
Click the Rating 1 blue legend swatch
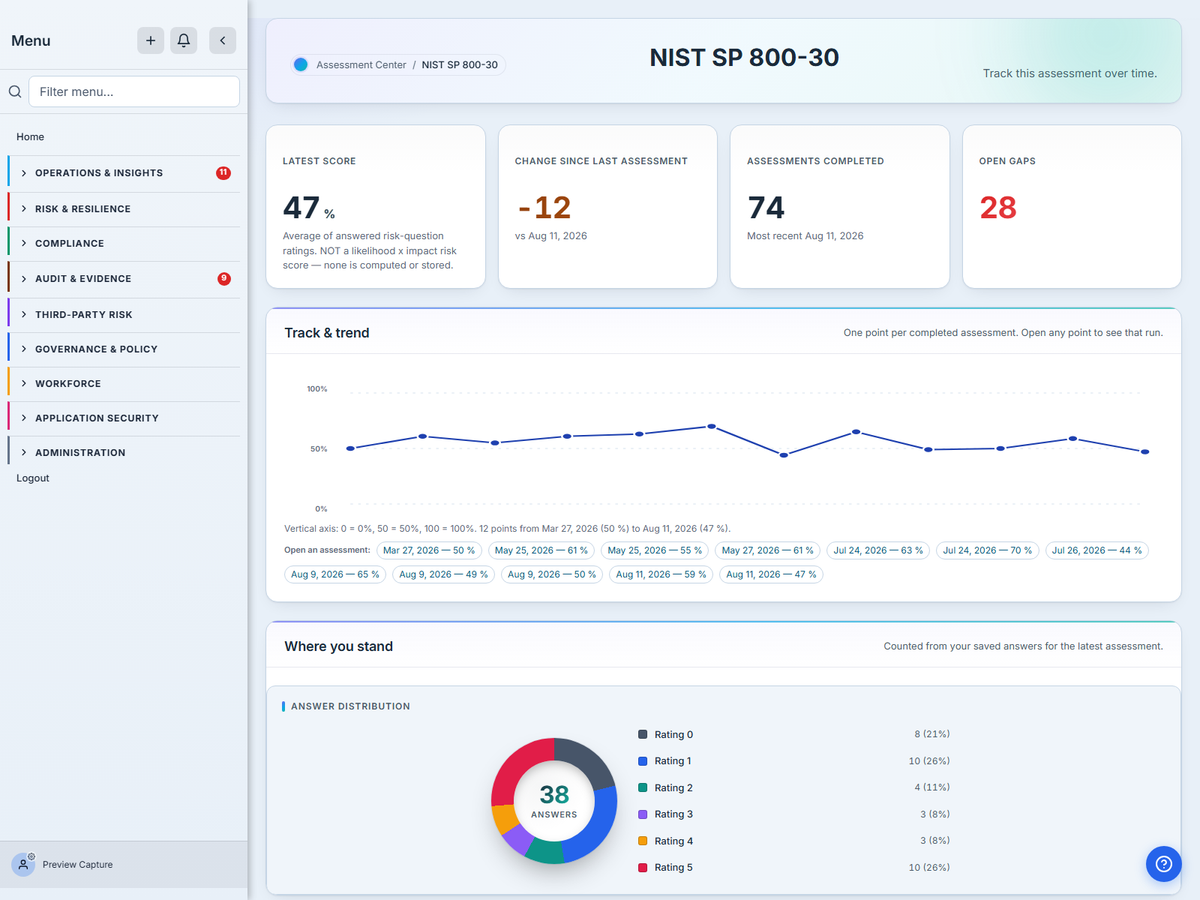642,761
